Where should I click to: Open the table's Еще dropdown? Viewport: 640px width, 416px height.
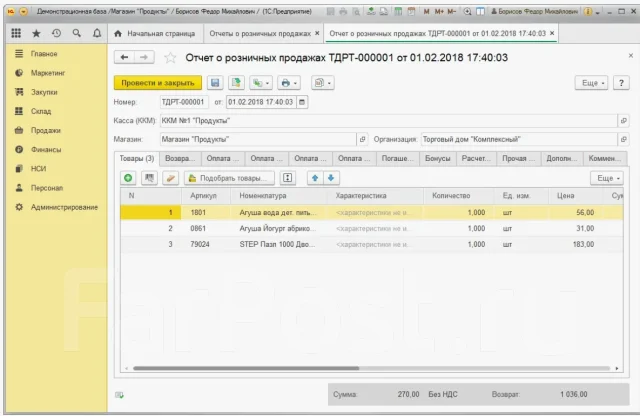coord(607,178)
